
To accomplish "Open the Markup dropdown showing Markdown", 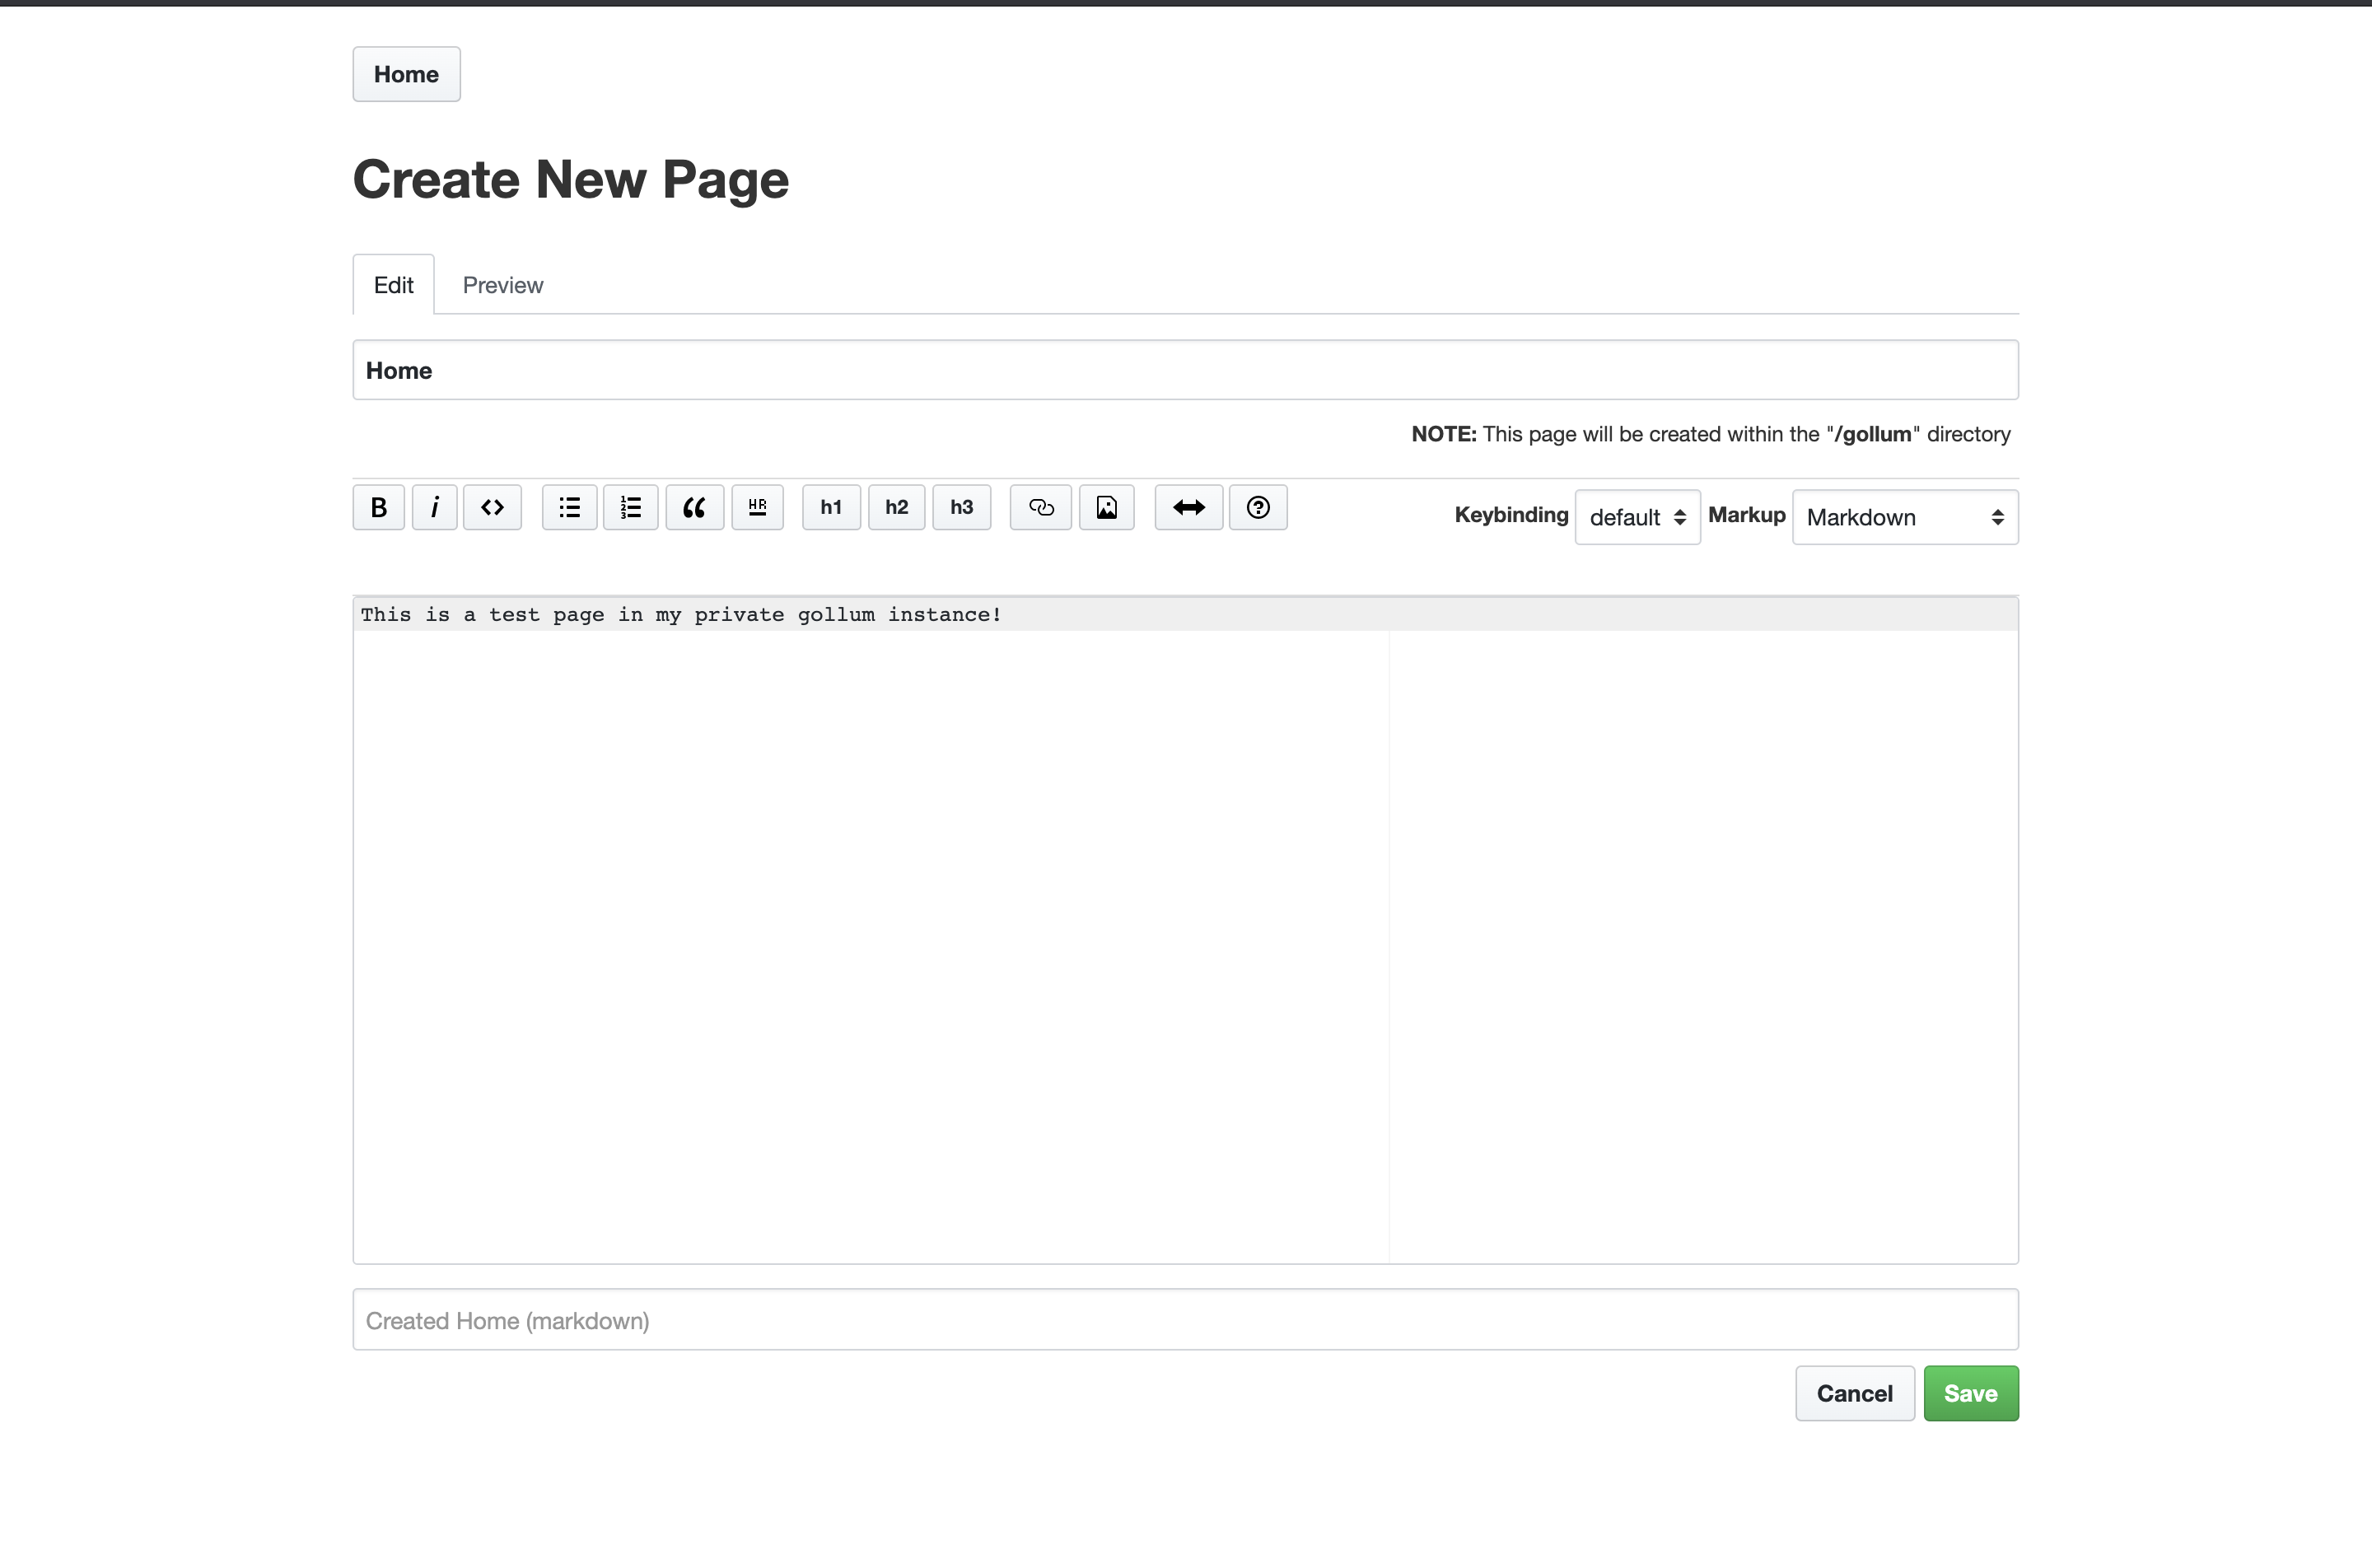I will 1904,517.
